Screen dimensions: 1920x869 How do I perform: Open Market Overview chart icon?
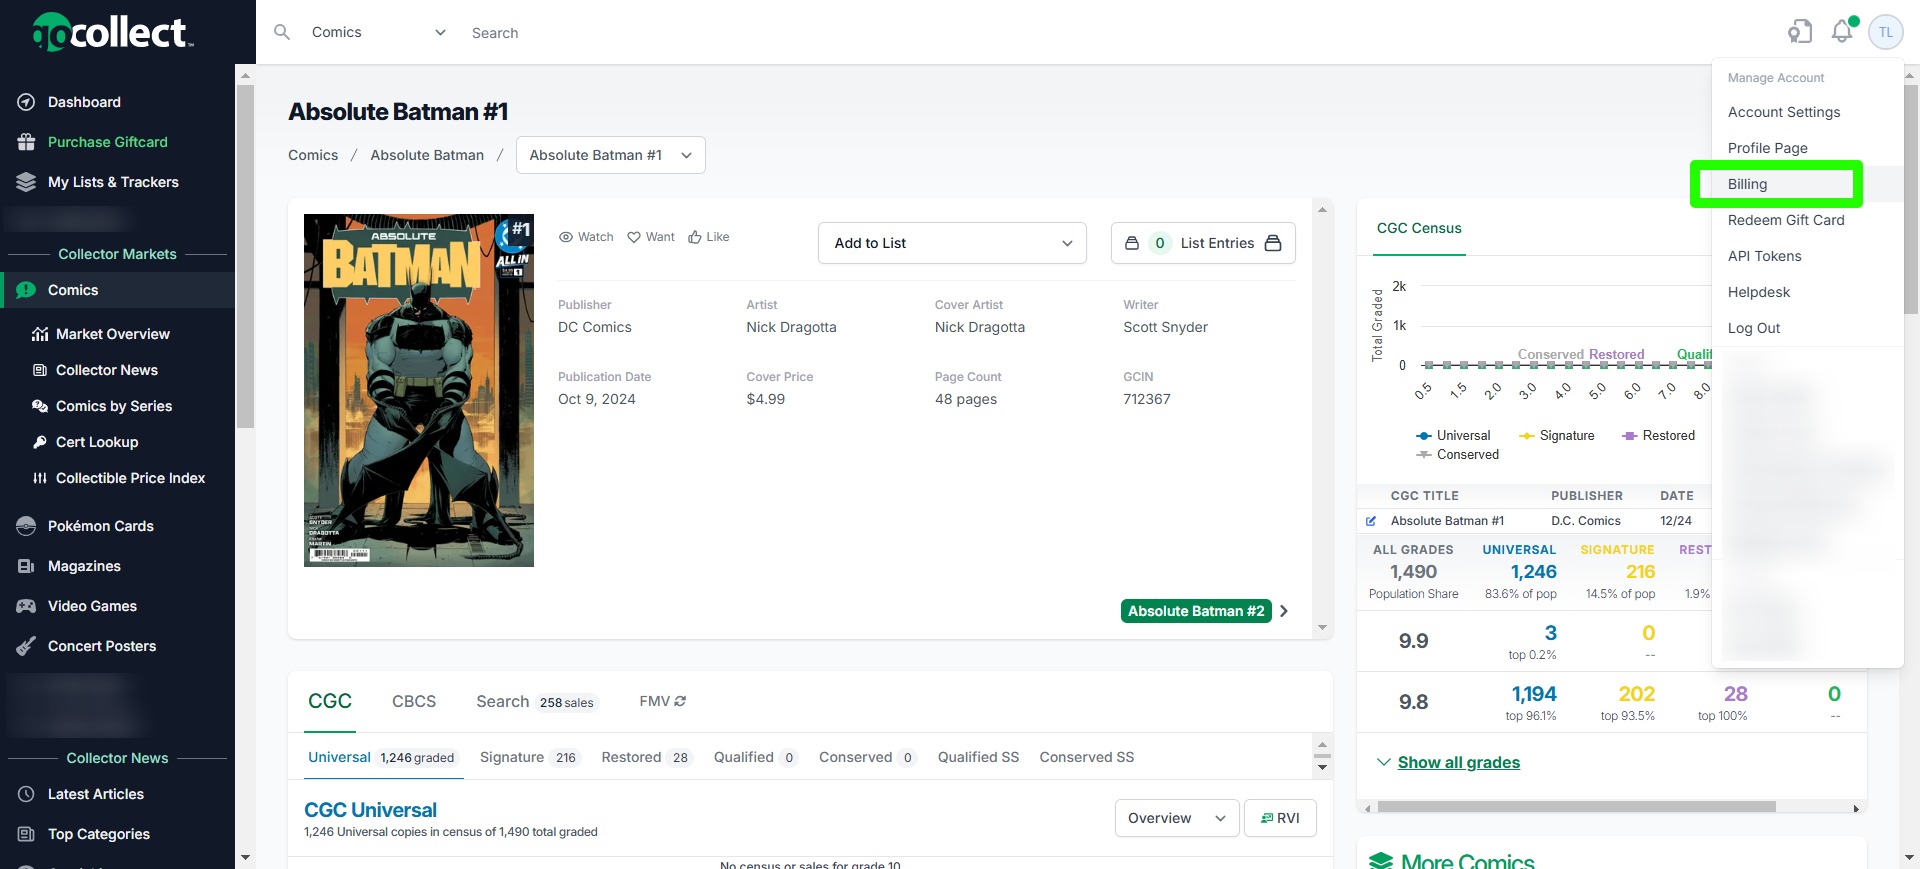pos(40,334)
